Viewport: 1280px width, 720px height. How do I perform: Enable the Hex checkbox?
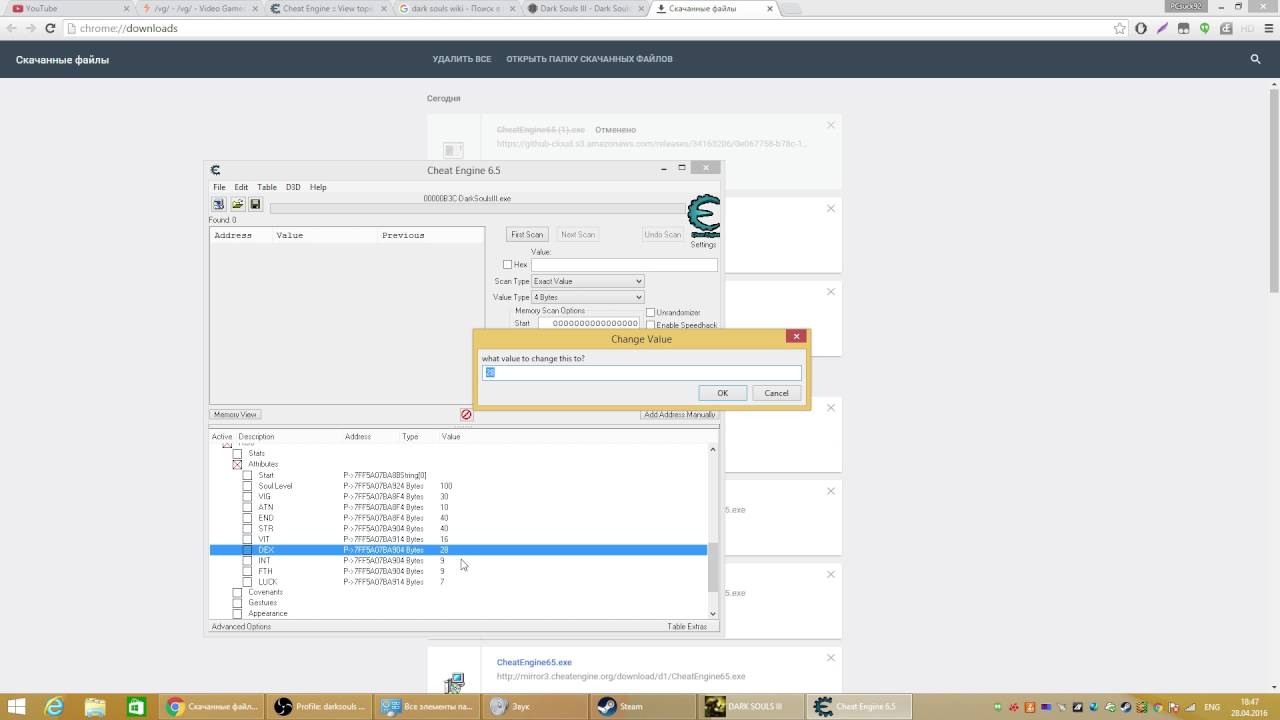click(507, 265)
